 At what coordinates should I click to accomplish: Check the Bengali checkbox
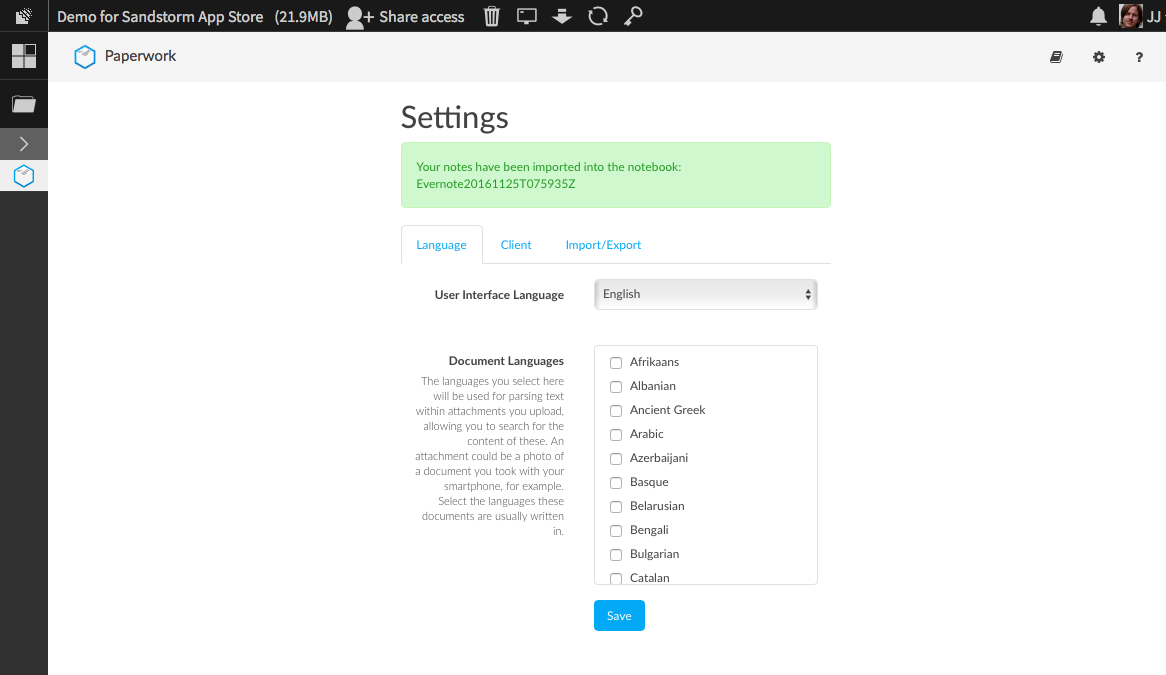point(616,531)
